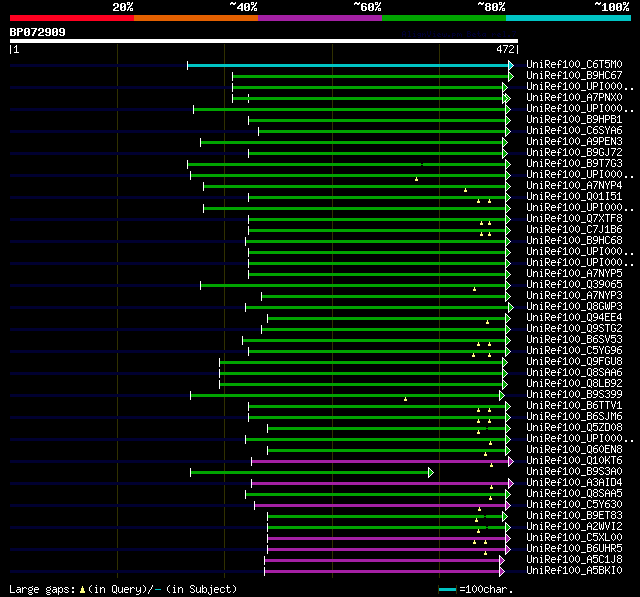Viewport: 640px width, 597px height.
Task: Open hit UniRef100_B9HPB1
Action: point(574,120)
